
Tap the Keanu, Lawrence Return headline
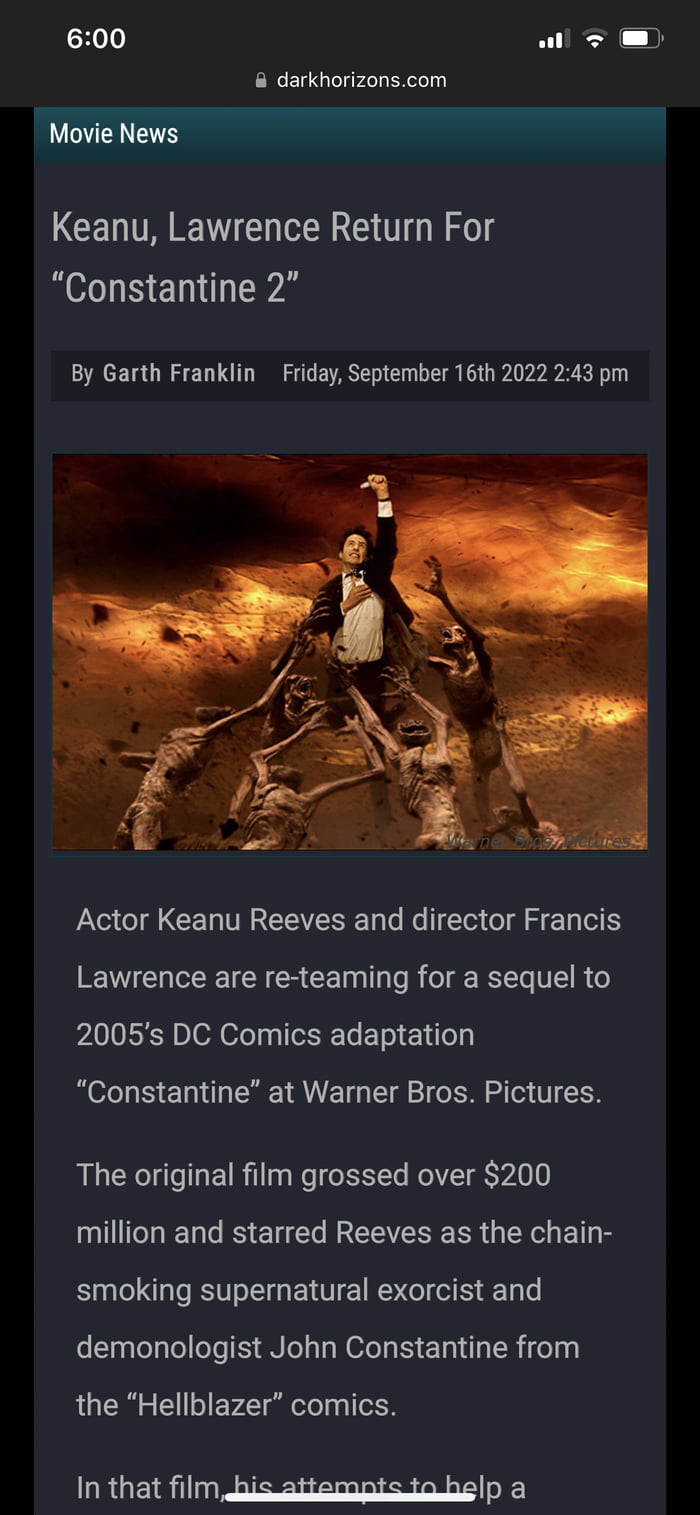click(273, 257)
